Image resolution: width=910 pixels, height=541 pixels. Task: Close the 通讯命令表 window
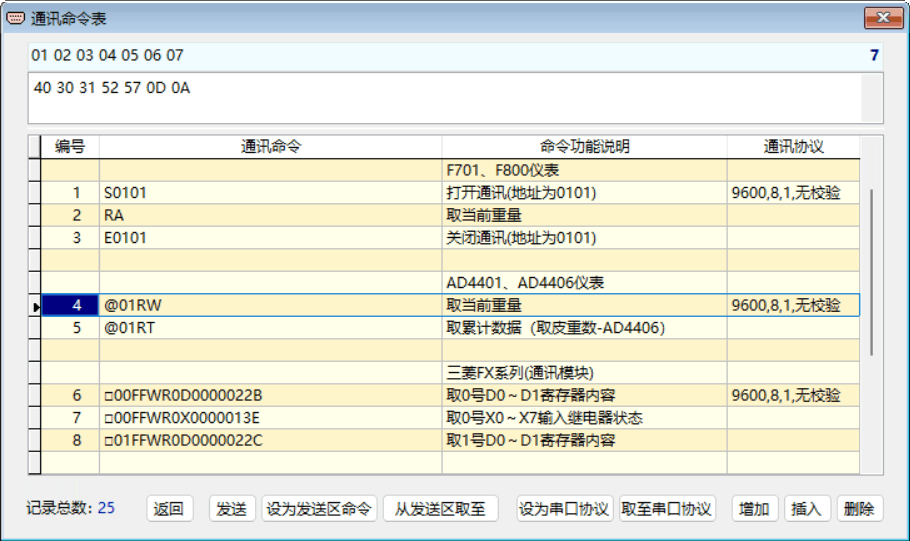point(883,17)
